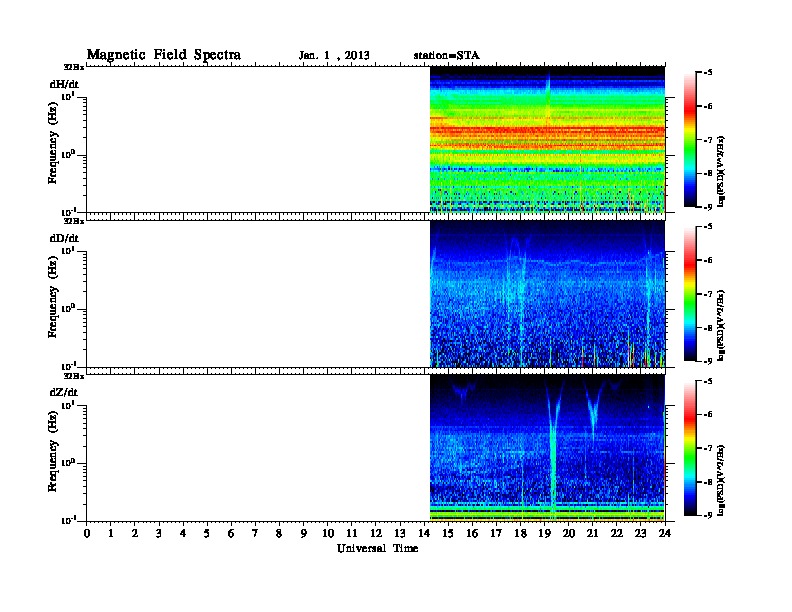Click hour 3 on the time axis
This screenshot has height=612, width=792.
click(159, 534)
